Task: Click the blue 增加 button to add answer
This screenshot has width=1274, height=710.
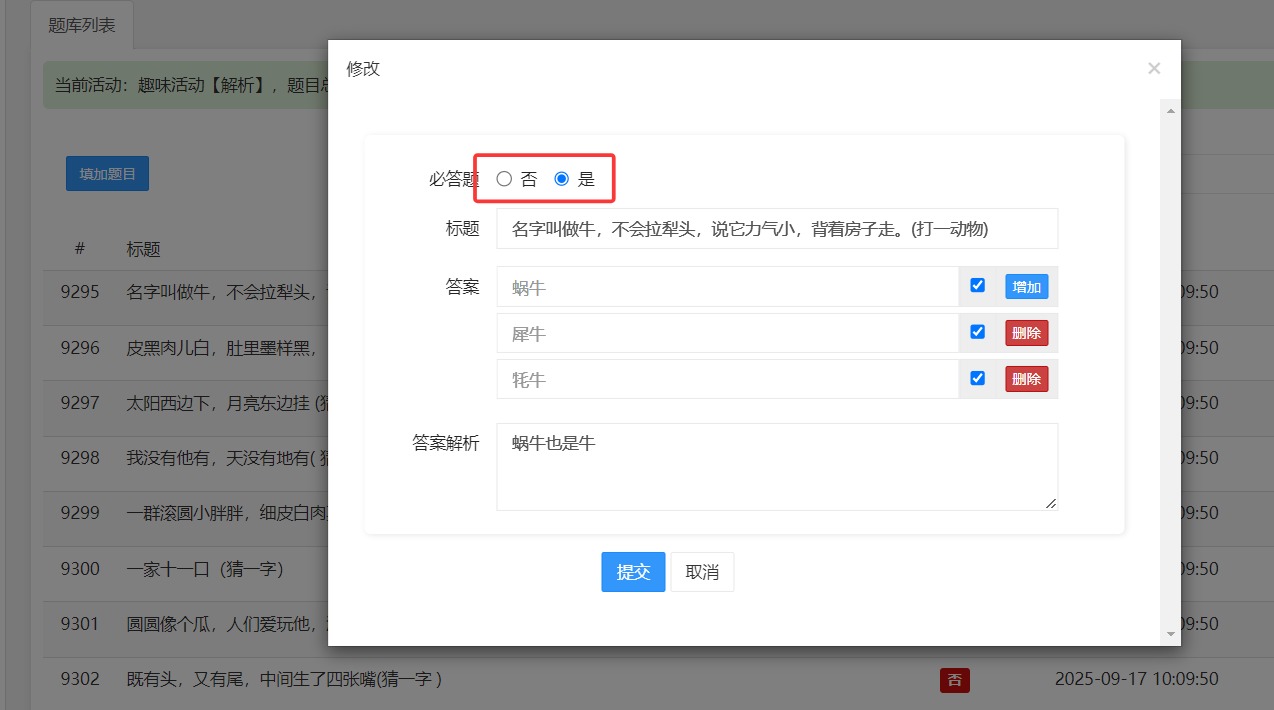Action: click(x=1026, y=286)
